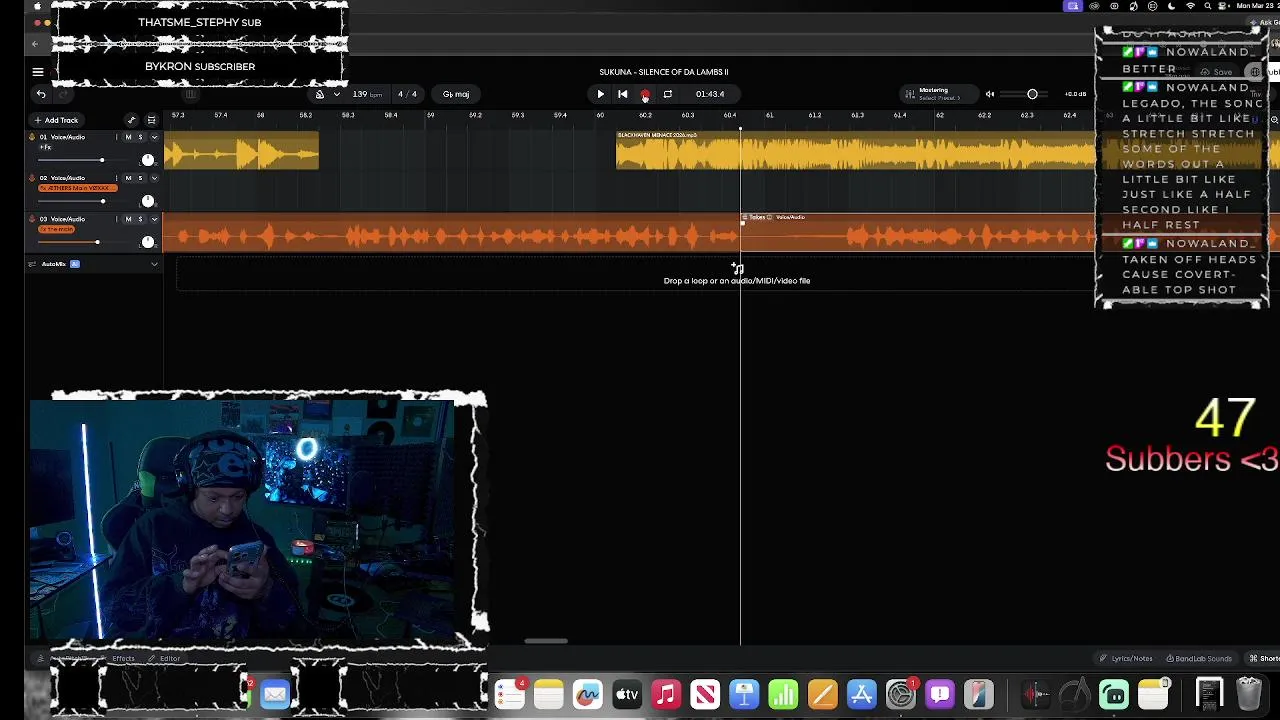
Task: Toggle the track height icon beside Add Track
Action: click(151, 120)
